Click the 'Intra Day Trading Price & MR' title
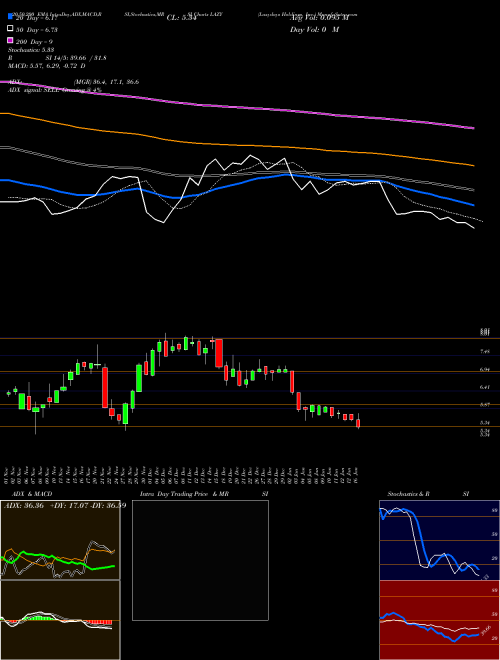Viewport: 500px width, 660px height. click(184, 494)
